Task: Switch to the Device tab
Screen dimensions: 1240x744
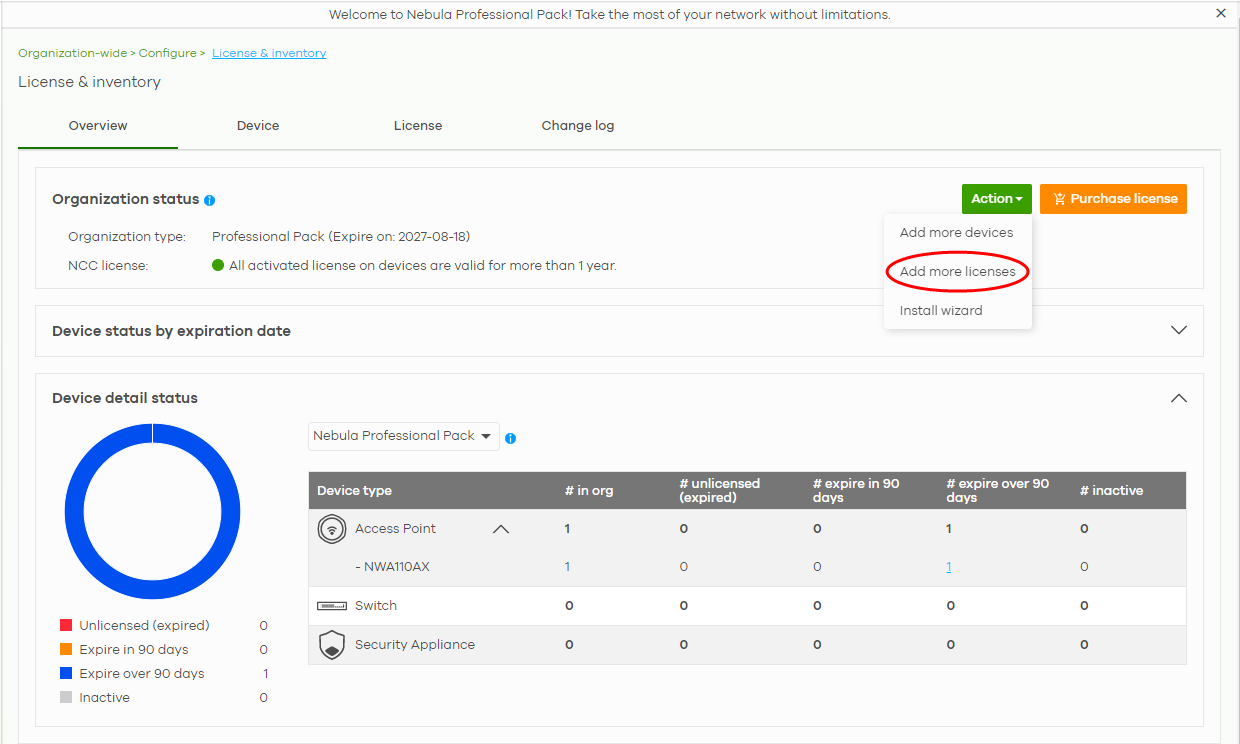Action: tap(258, 126)
